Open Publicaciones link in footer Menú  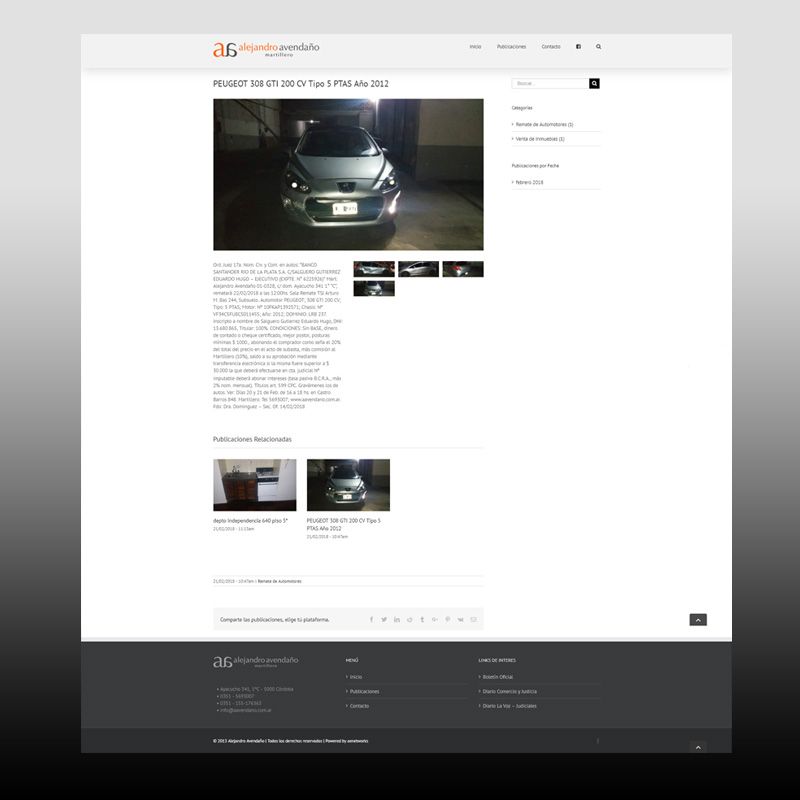pos(364,691)
